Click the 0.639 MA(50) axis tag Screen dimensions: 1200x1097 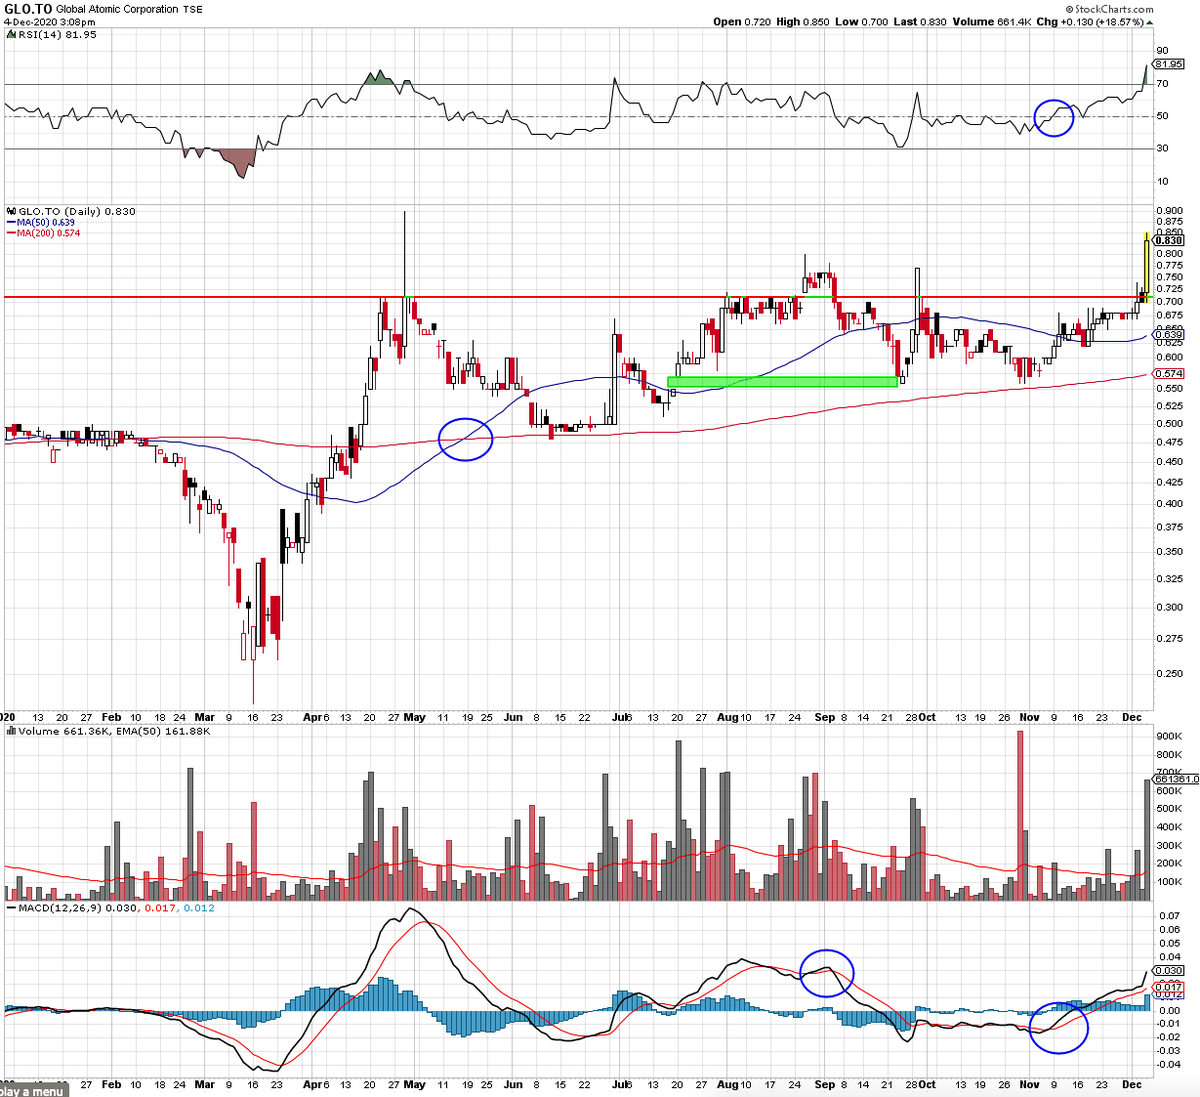tap(1169, 334)
